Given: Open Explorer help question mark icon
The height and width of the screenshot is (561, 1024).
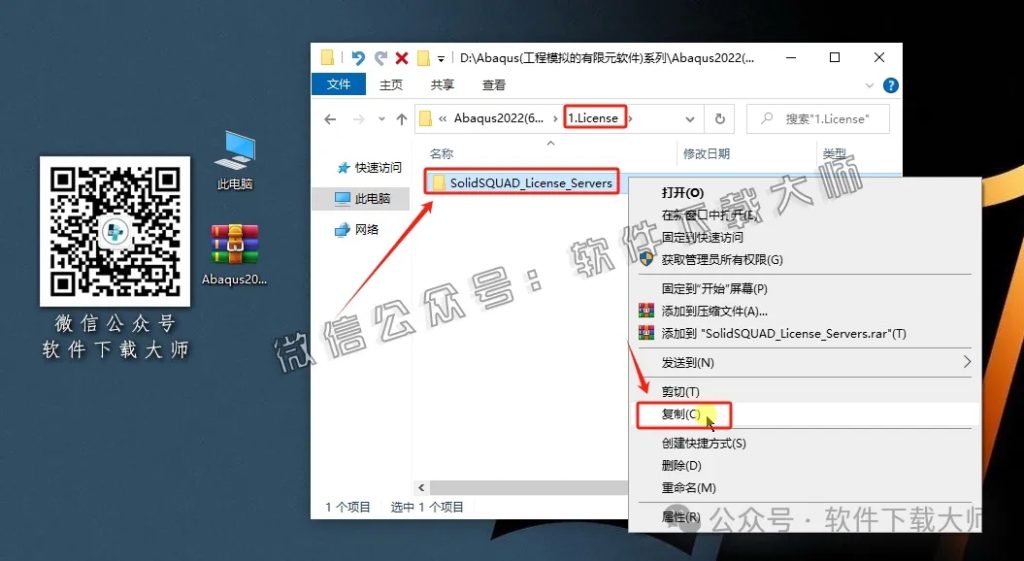Looking at the screenshot, I should tap(890, 86).
